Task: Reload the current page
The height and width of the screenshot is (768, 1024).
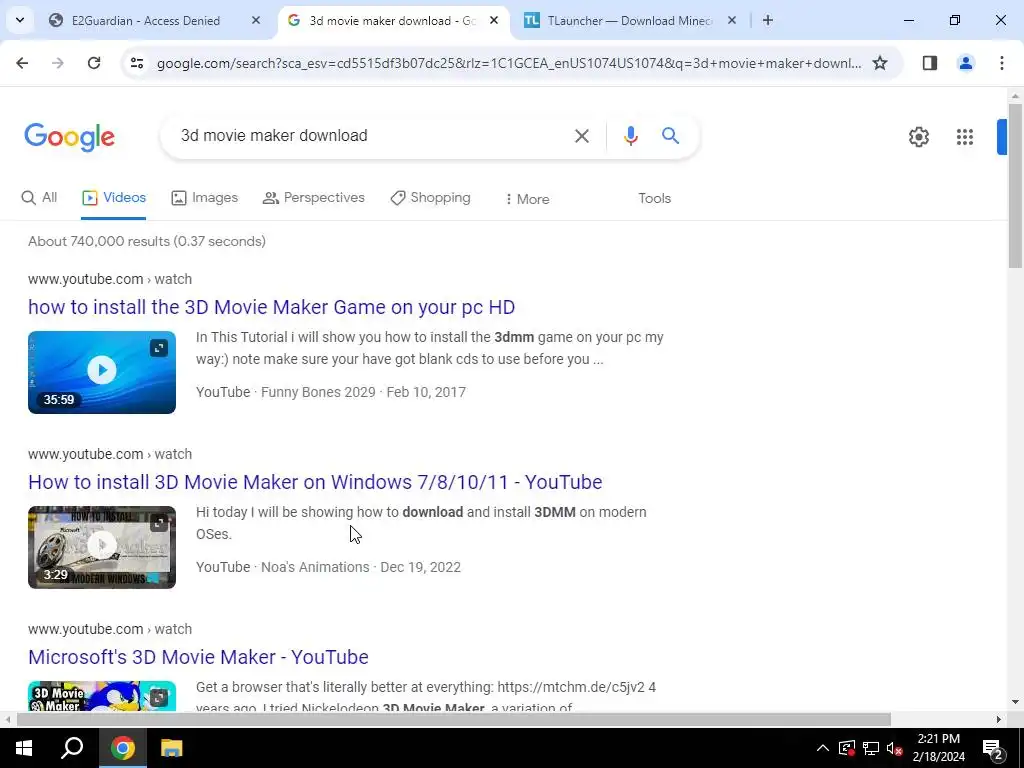Action: (x=94, y=63)
